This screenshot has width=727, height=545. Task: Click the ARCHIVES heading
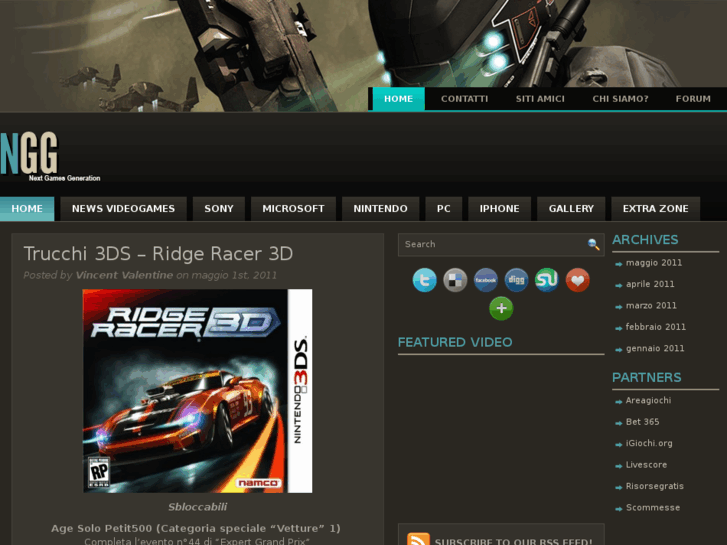tap(645, 240)
